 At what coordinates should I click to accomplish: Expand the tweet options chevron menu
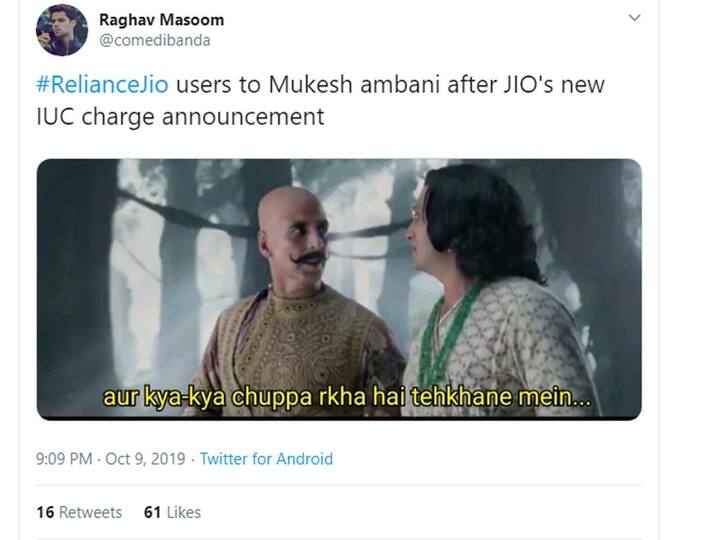[634, 18]
